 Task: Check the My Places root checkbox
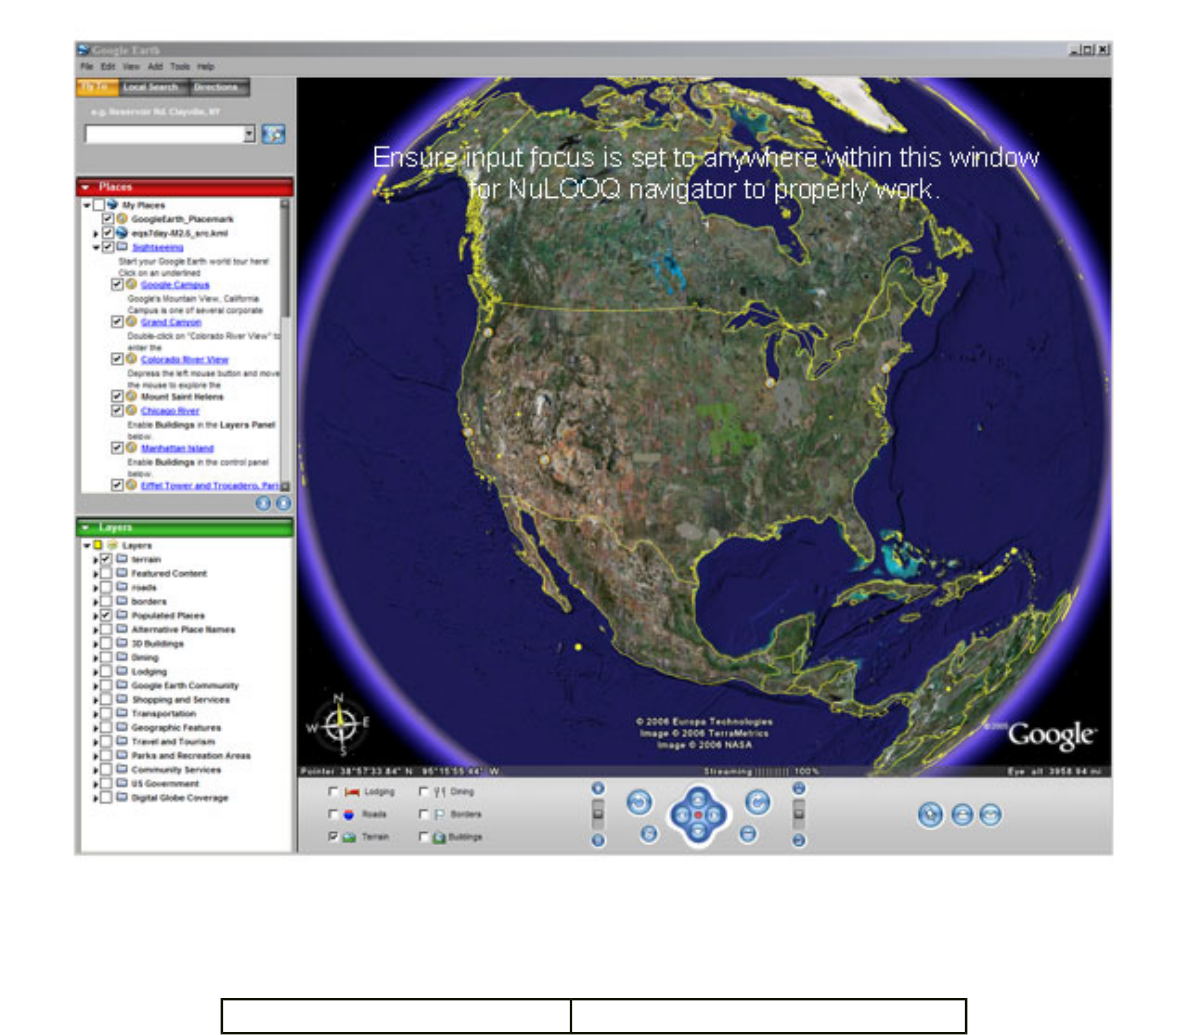[x=98, y=205]
